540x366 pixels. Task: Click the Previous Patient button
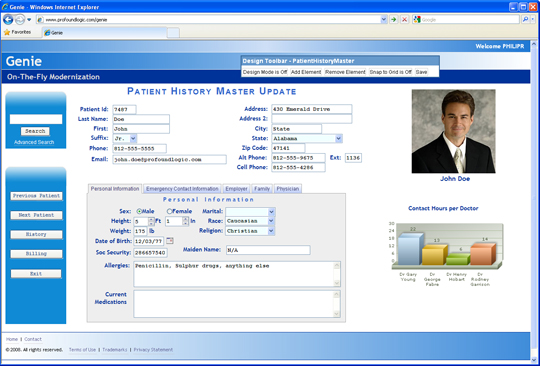tap(36, 196)
